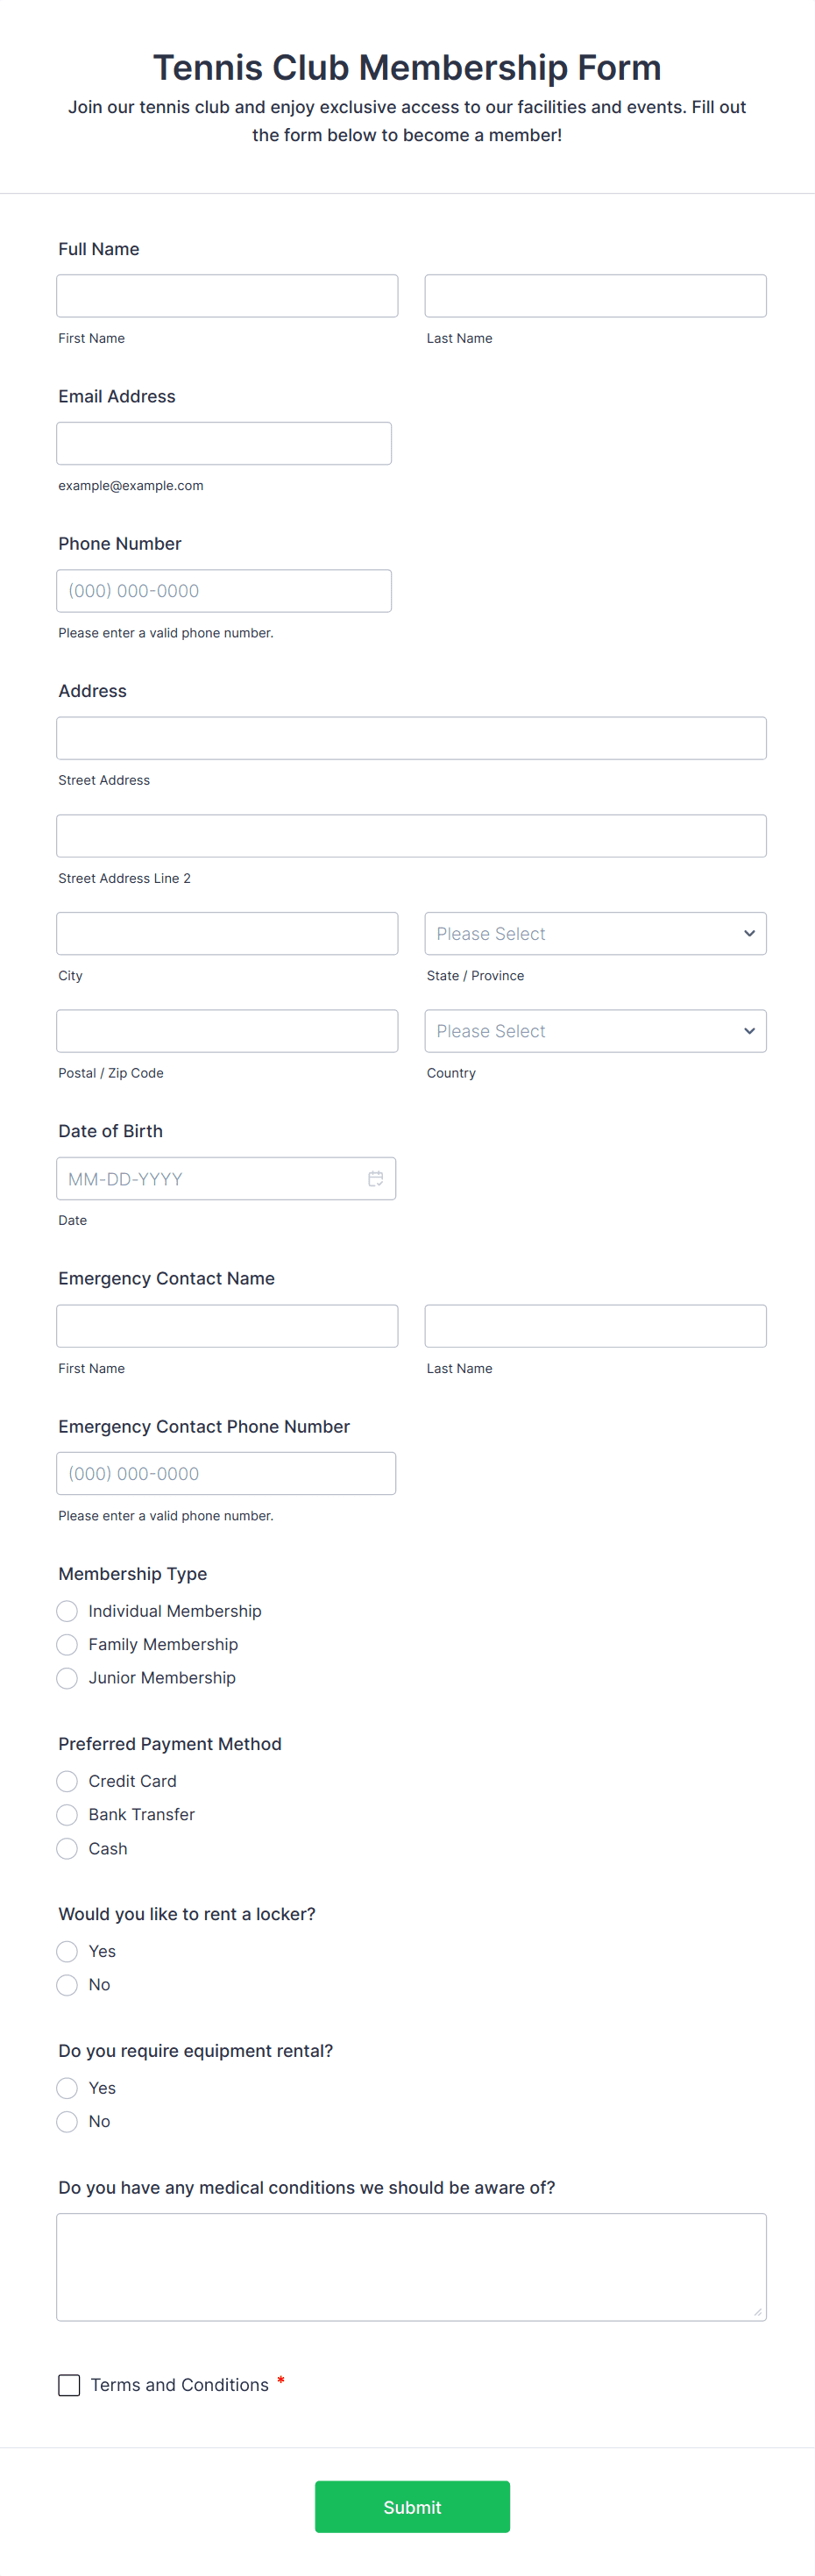Select Individual Membership option
Image resolution: width=815 pixels, height=2576 pixels.
click(x=66, y=1610)
